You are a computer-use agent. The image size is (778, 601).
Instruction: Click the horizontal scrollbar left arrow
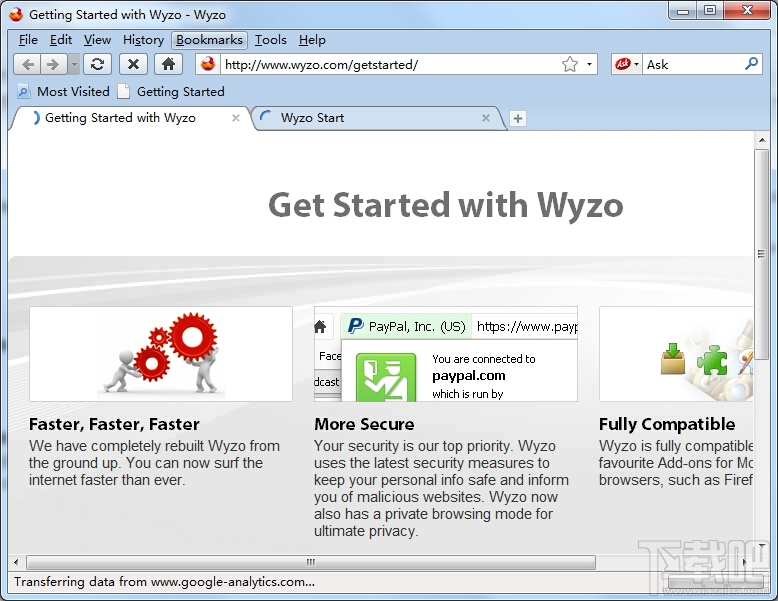click(16, 562)
